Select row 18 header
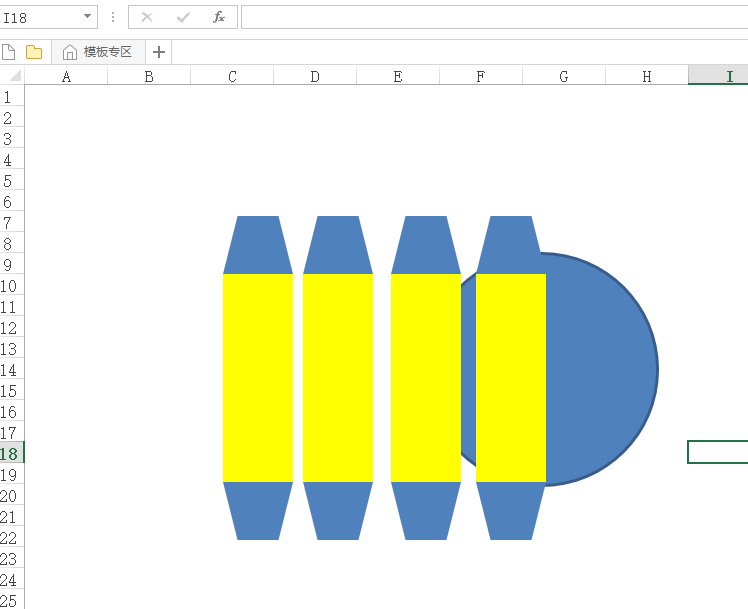 (x=11, y=453)
